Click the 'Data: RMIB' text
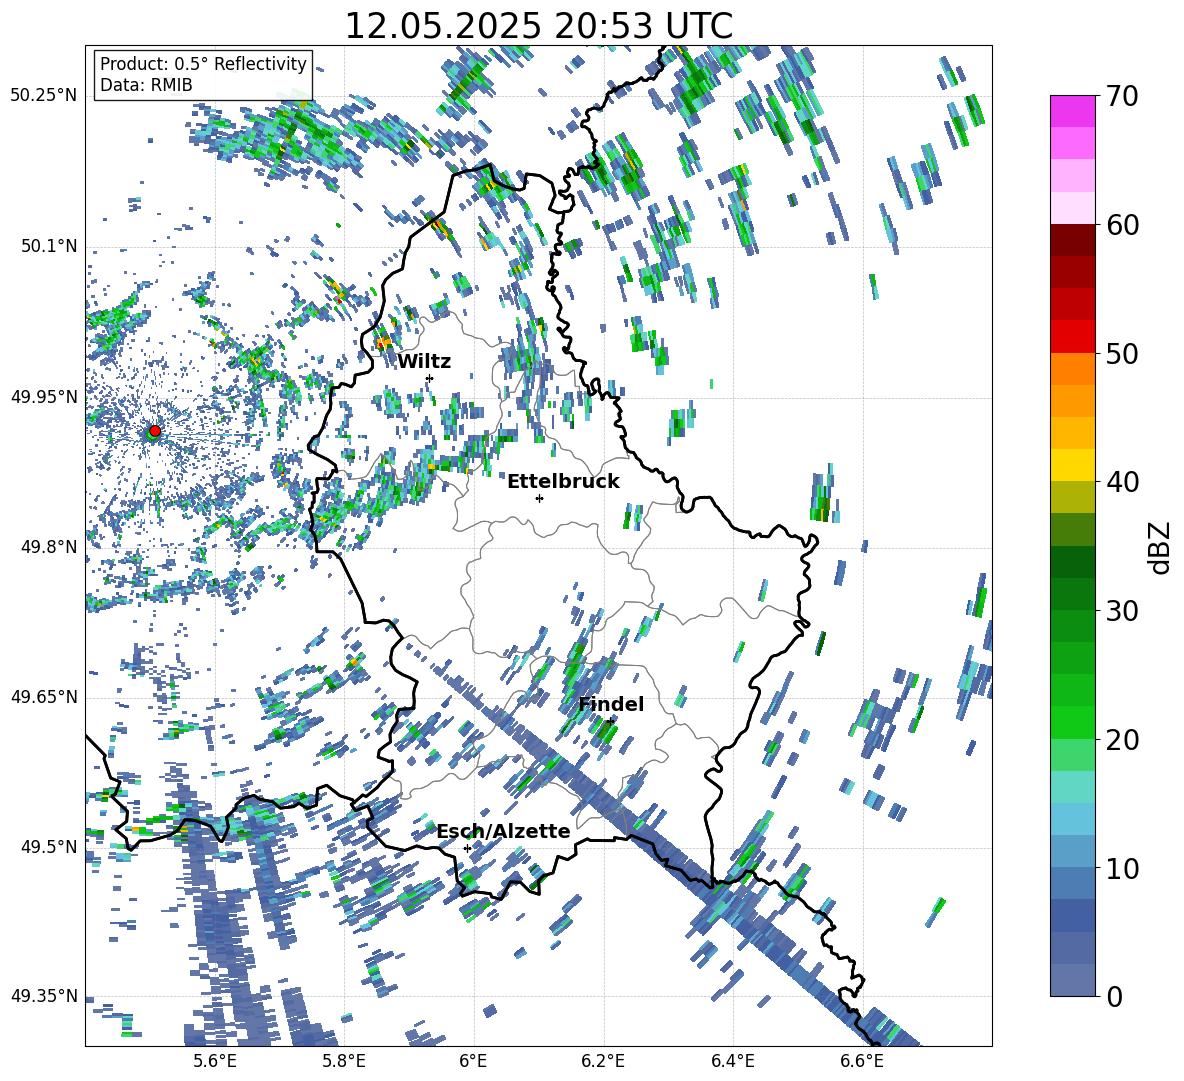1184x1081 pixels. 146,85
